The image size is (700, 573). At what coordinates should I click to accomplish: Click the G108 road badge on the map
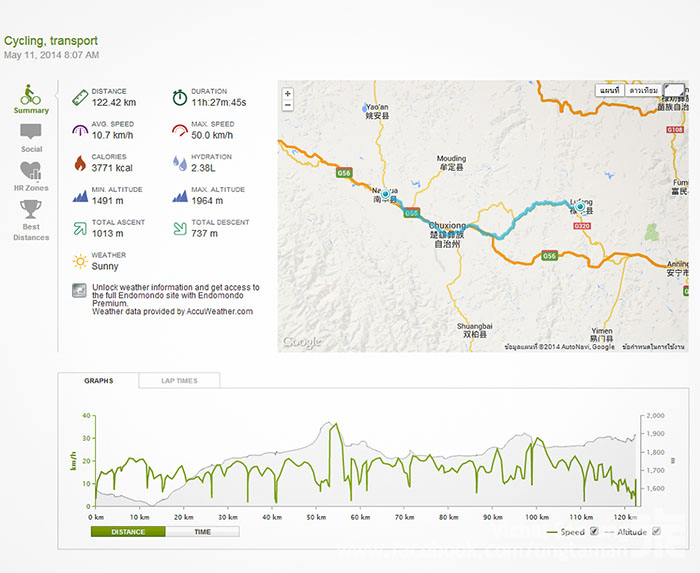point(675,129)
